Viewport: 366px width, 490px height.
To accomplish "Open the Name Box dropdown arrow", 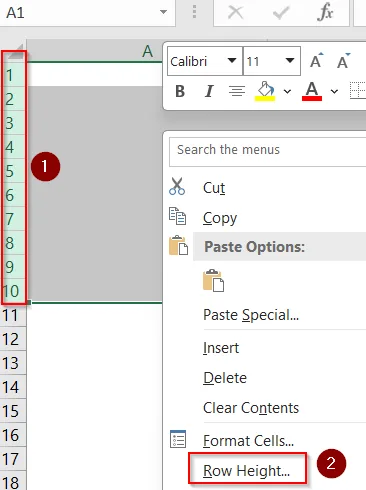I will coord(163,12).
